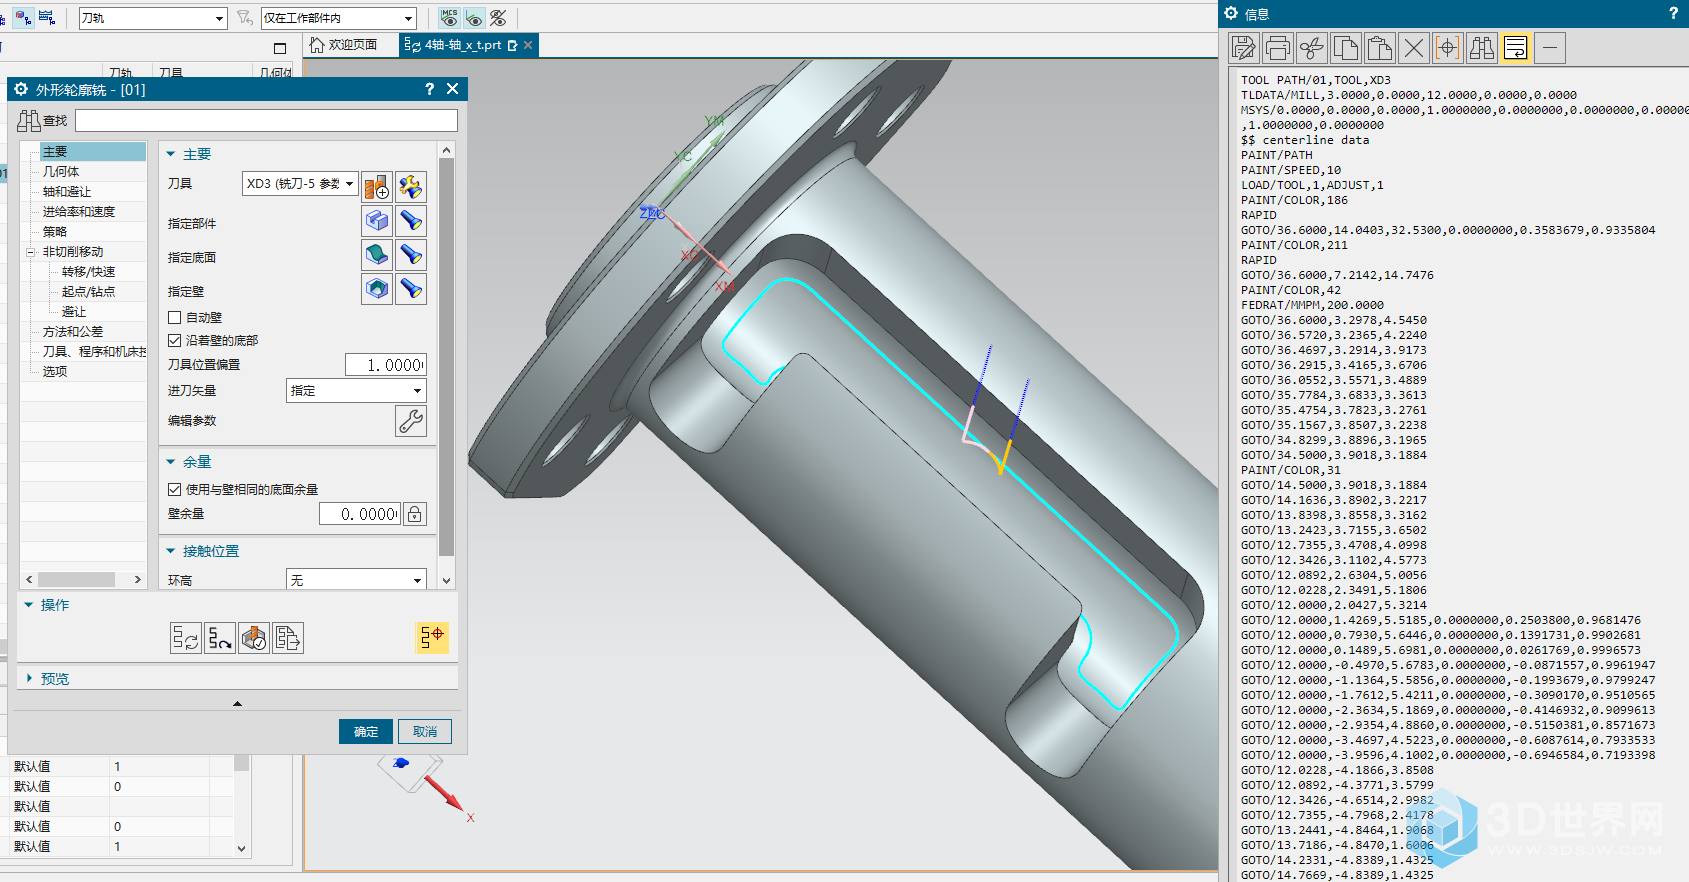This screenshot has width=1689, height=882.
Task: Select 进给率和速度 in the dialog tree
Action: [79, 212]
